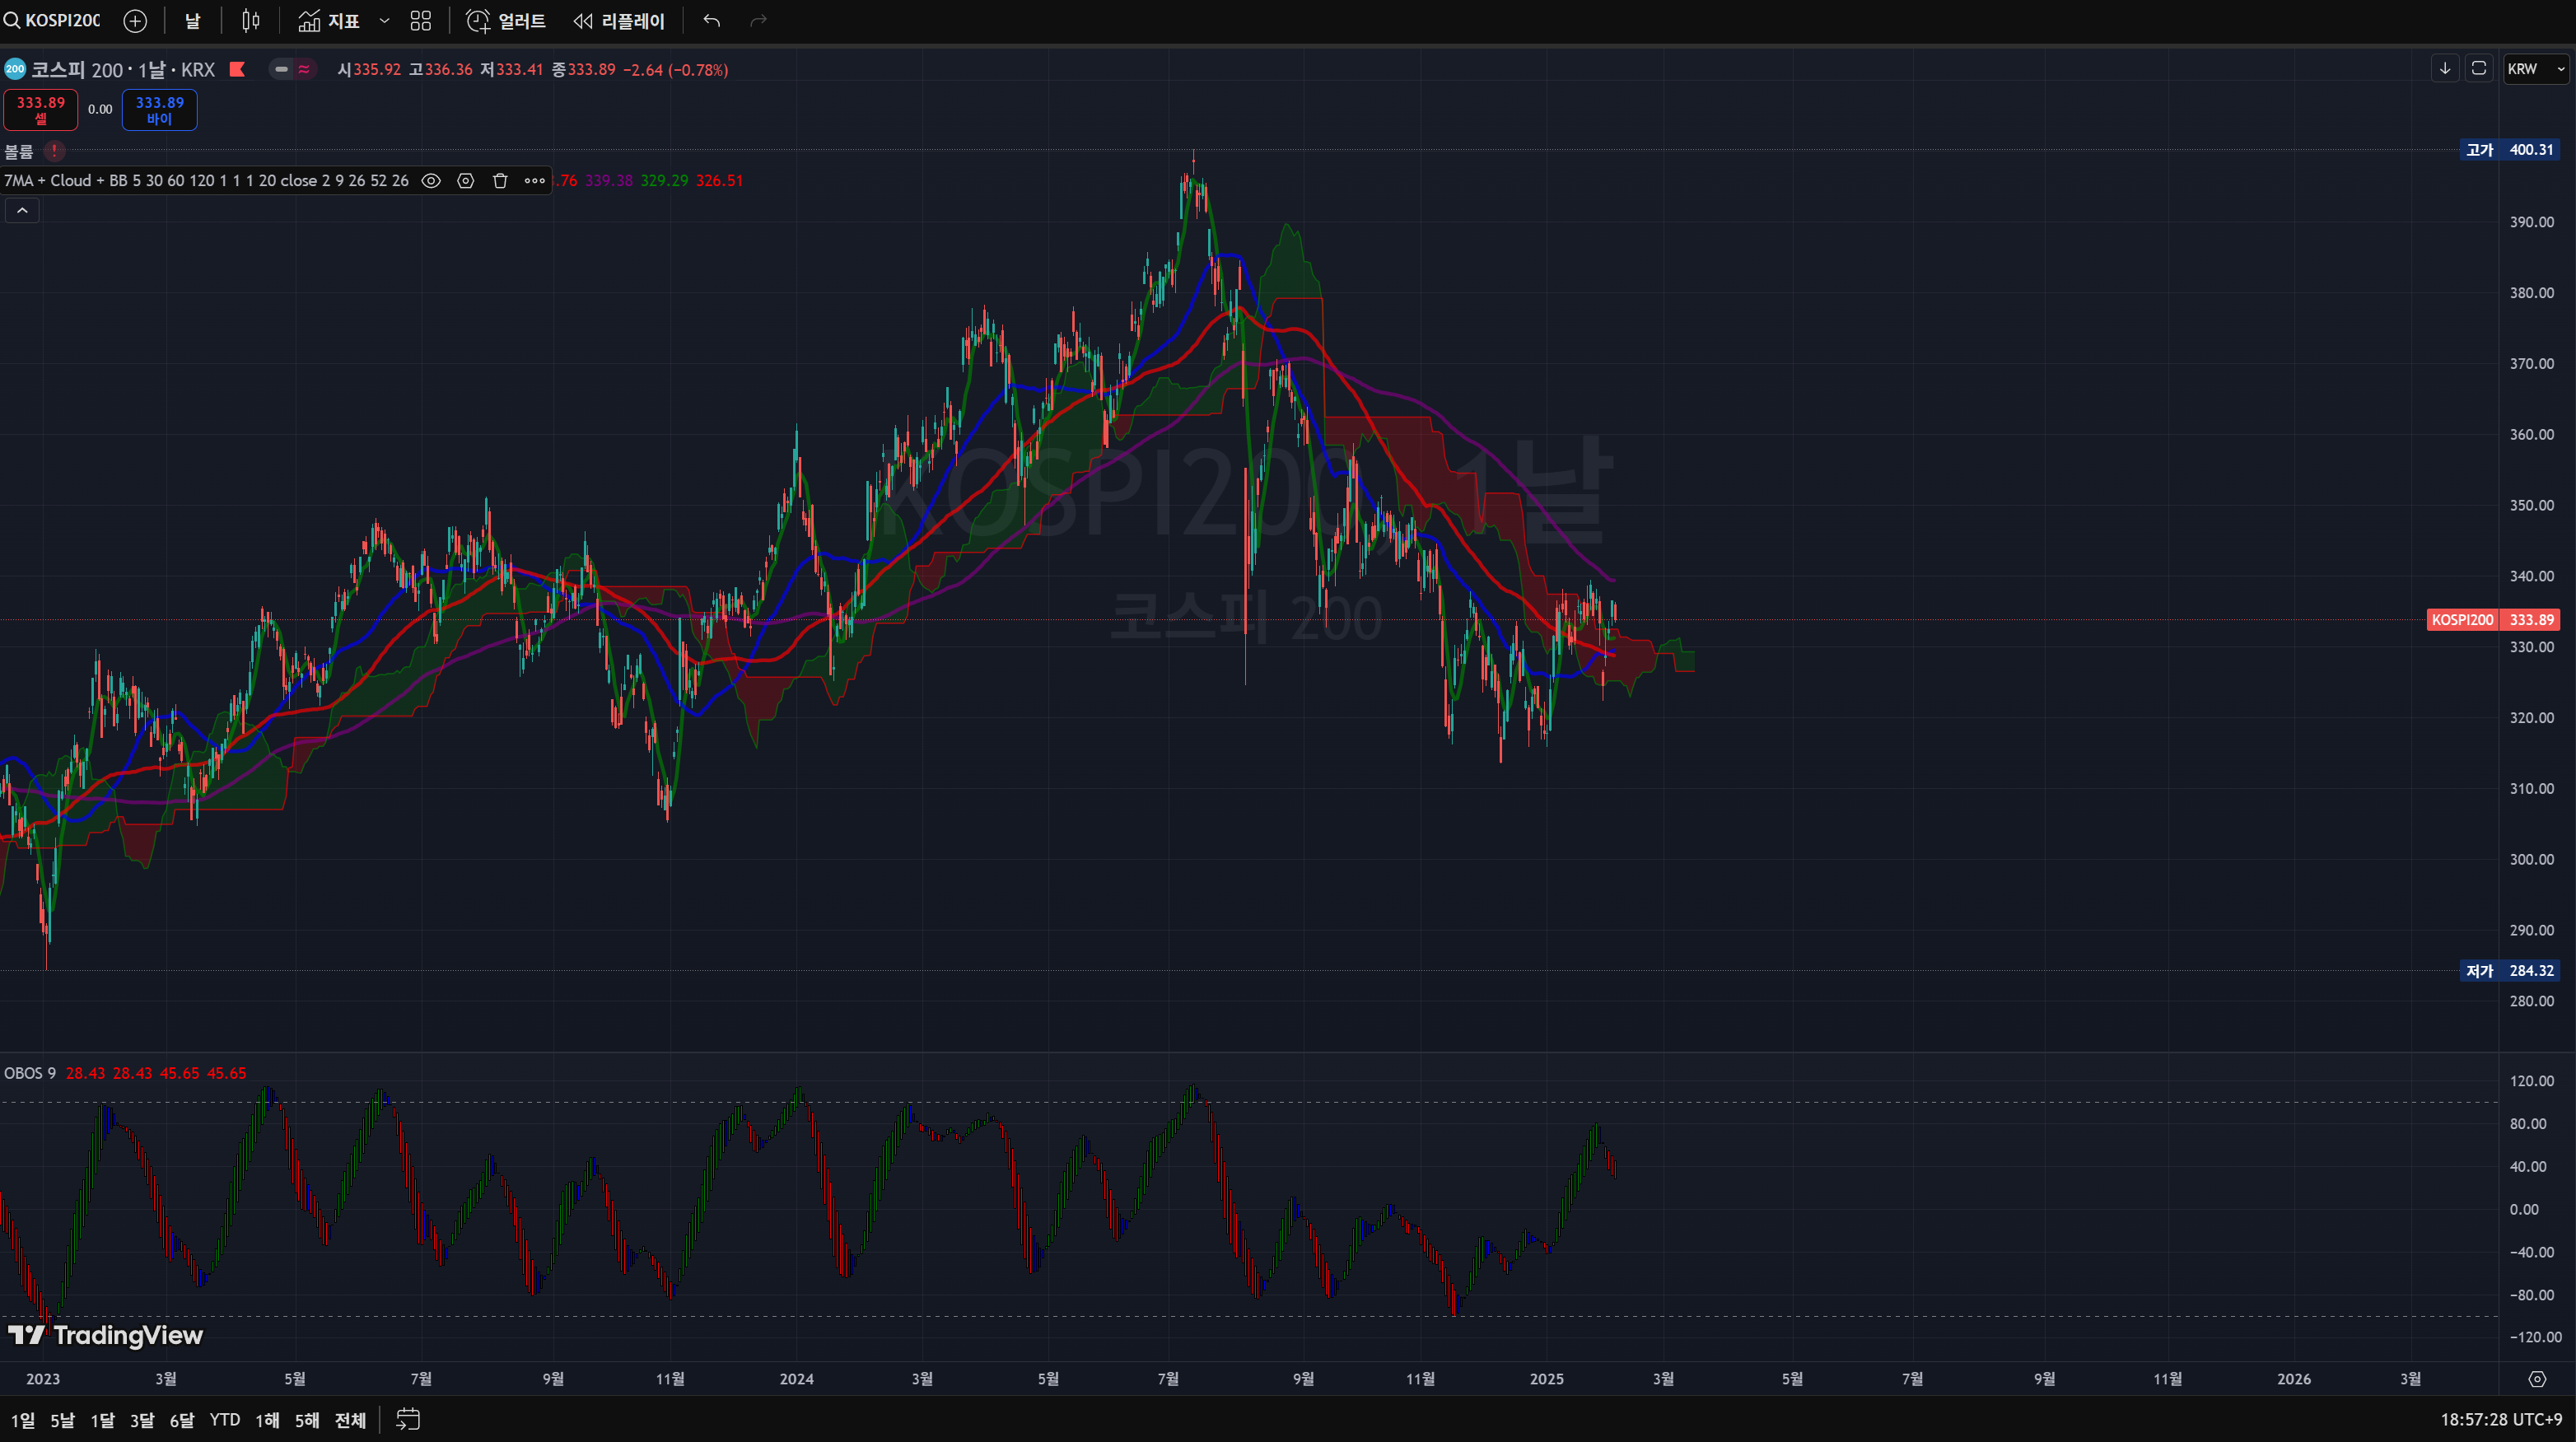This screenshot has width=2576, height=1442.
Task: Open chart settings gear at bottom right
Action: (x=2537, y=1379)
